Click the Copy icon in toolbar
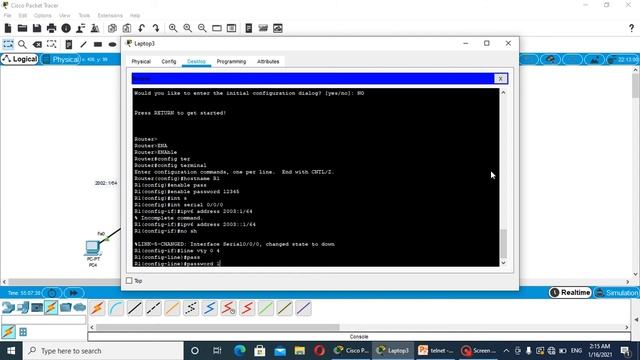Viewport: 640px width, 360px height. click(112, 28)
